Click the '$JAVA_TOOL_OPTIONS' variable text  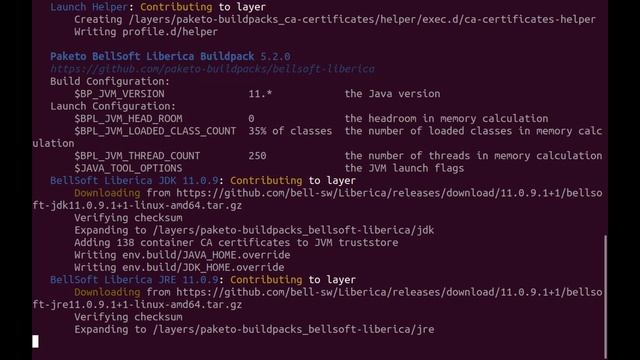128,168
